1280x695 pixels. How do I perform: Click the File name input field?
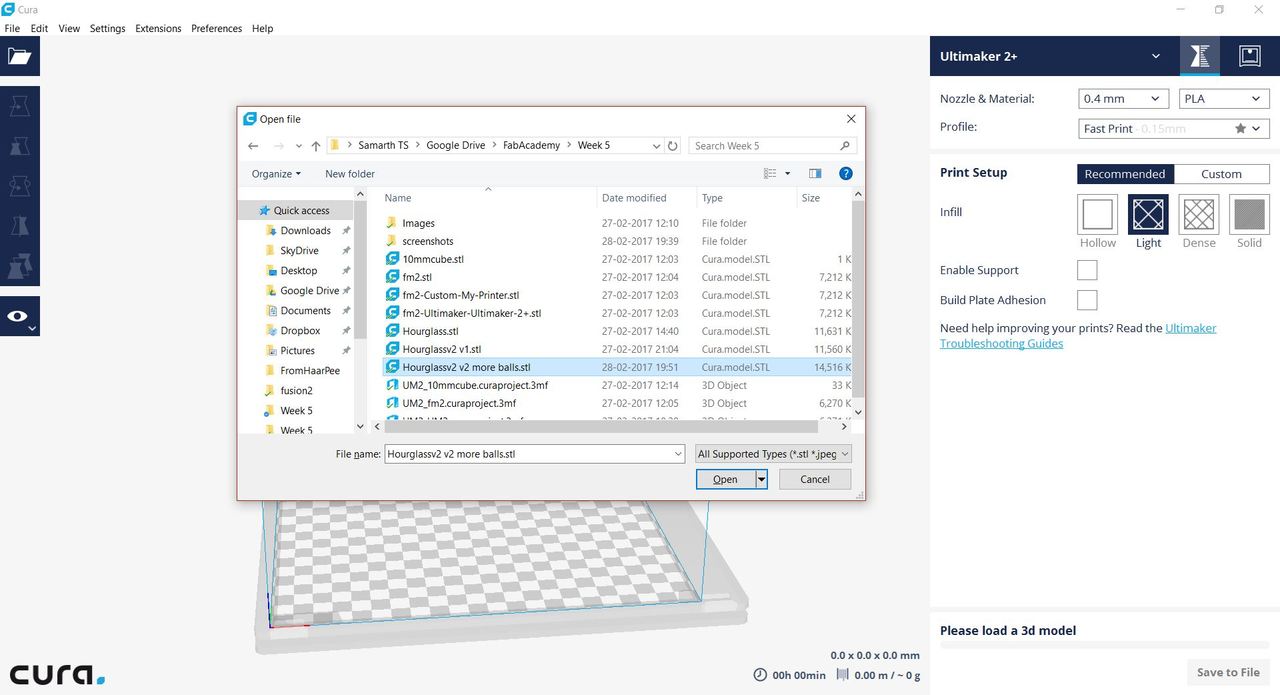pyautogui.click(x=527, y=454)
